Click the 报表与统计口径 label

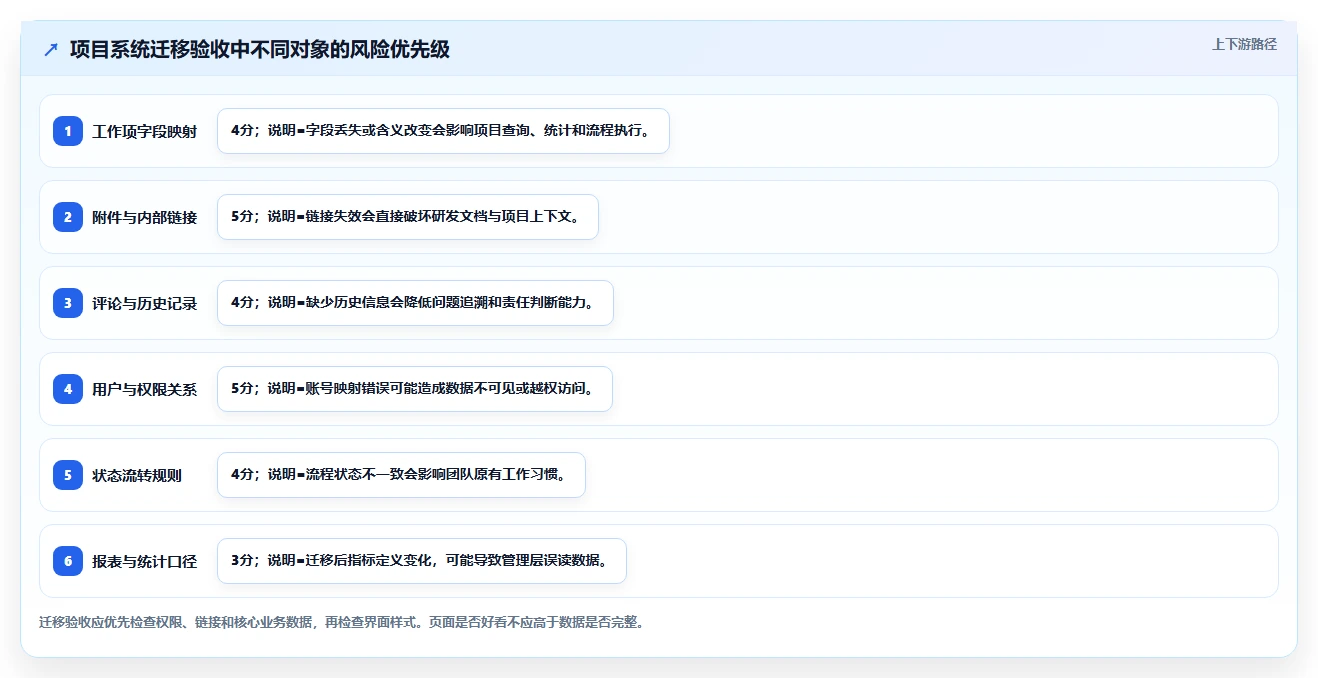point(145,562)
